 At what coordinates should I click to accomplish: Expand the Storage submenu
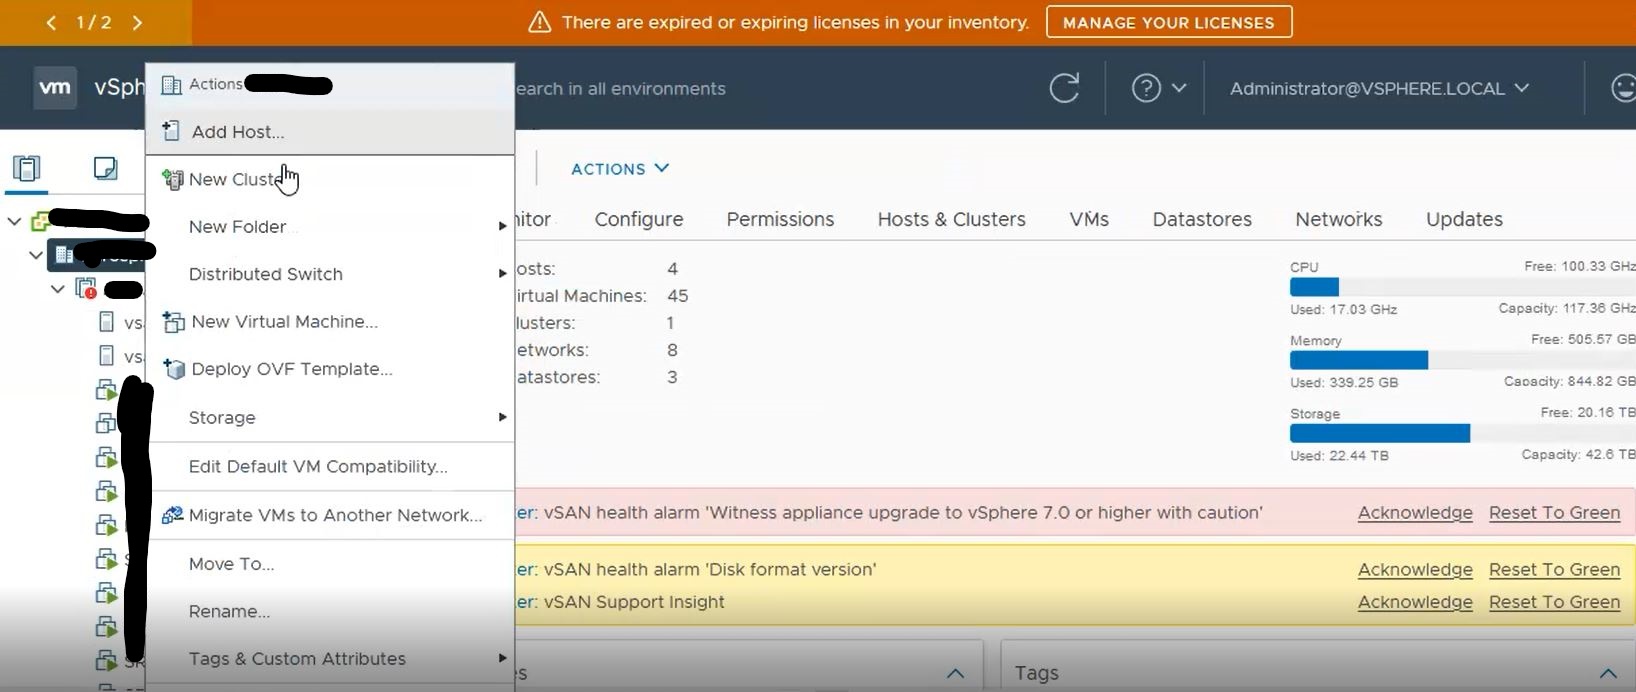[x=503, y=417]
